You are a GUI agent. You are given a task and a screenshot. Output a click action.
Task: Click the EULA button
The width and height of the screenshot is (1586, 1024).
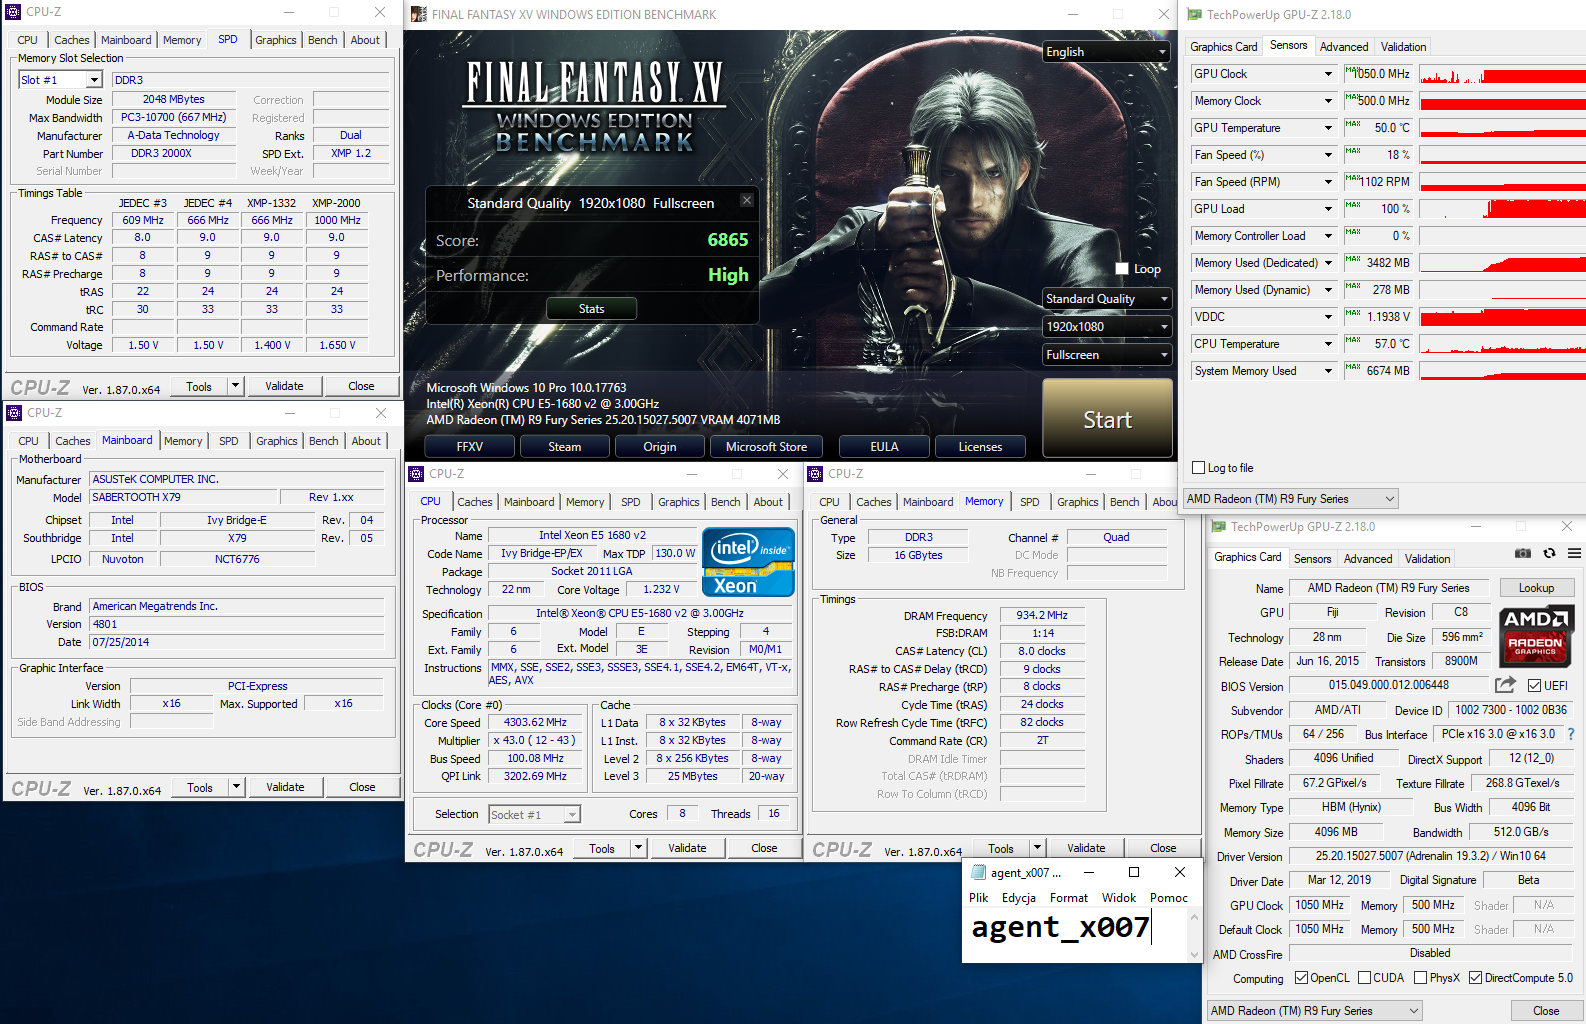884,447
